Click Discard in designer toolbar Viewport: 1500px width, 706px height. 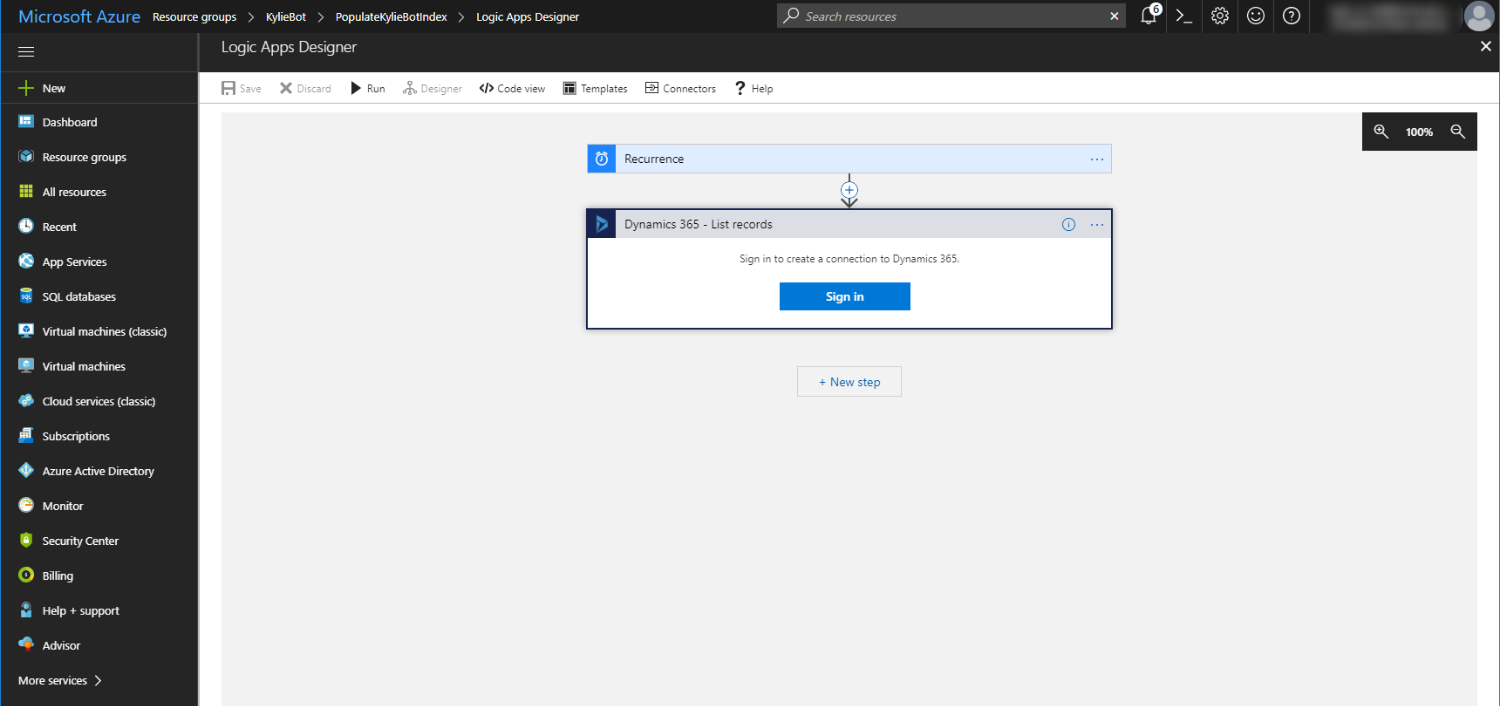coord(305,88)
